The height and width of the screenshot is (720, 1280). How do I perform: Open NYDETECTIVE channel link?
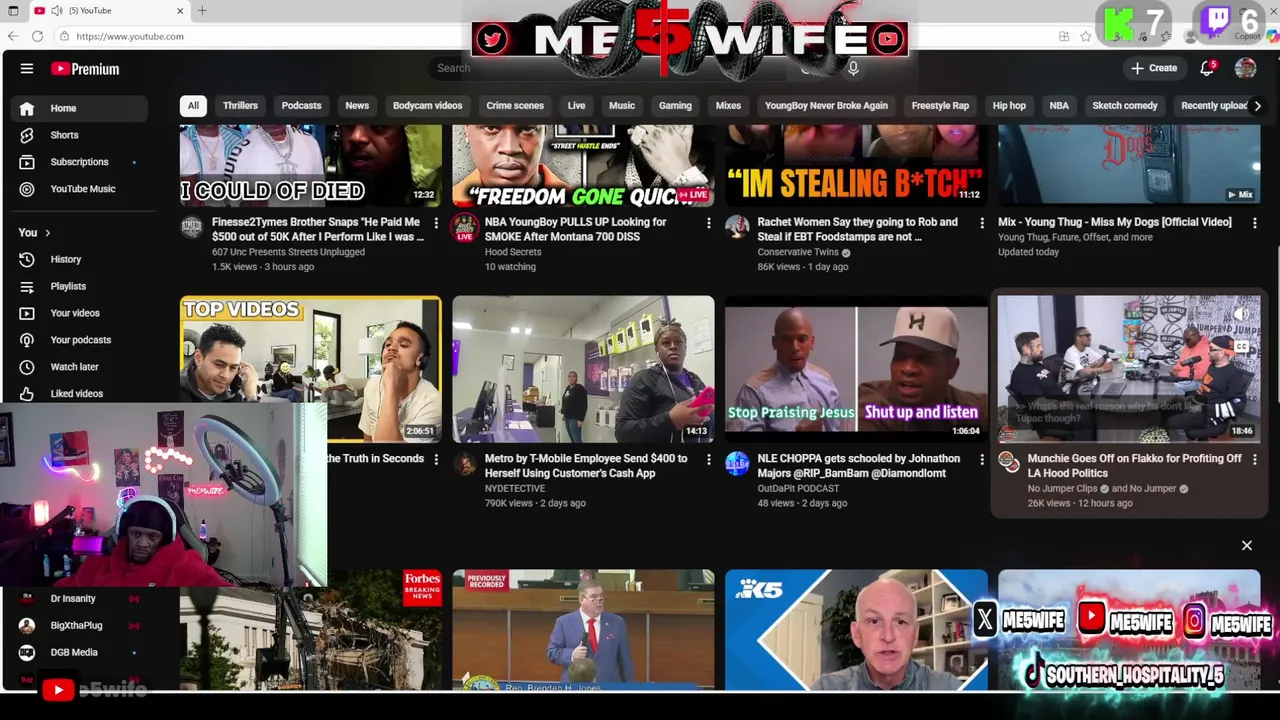pyautogui.click(x=515, y=488)
